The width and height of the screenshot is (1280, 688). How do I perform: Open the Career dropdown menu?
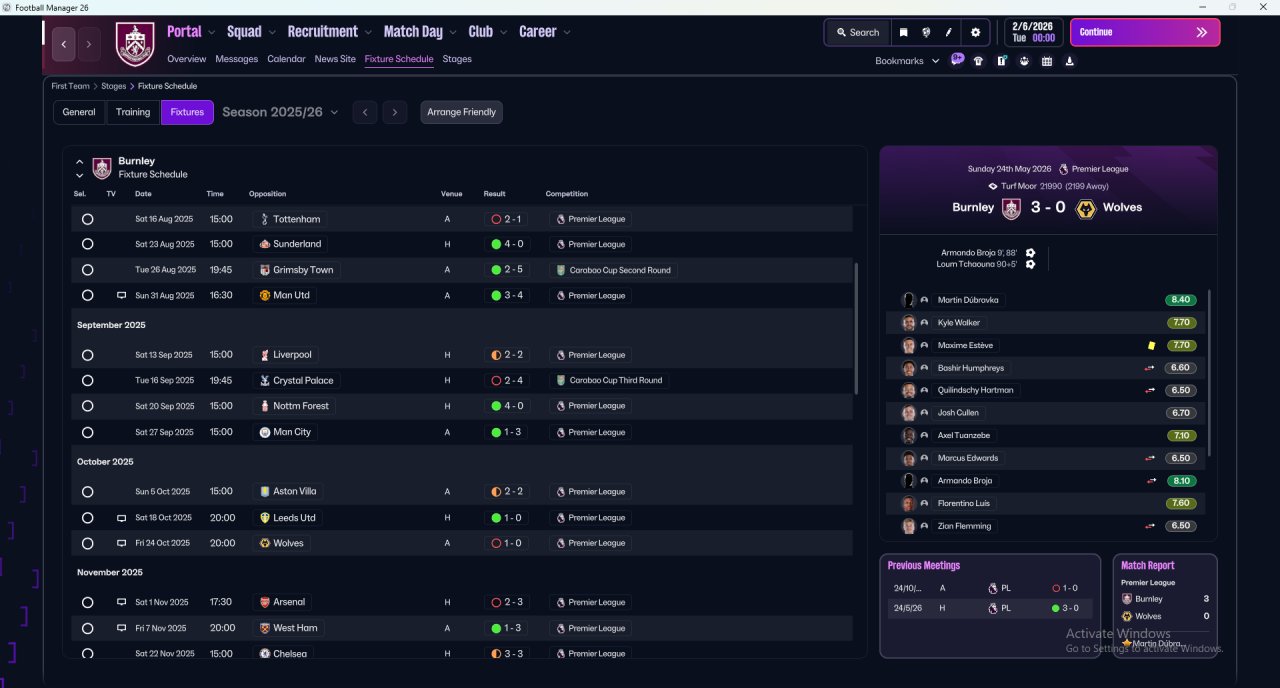click(545, 32)
